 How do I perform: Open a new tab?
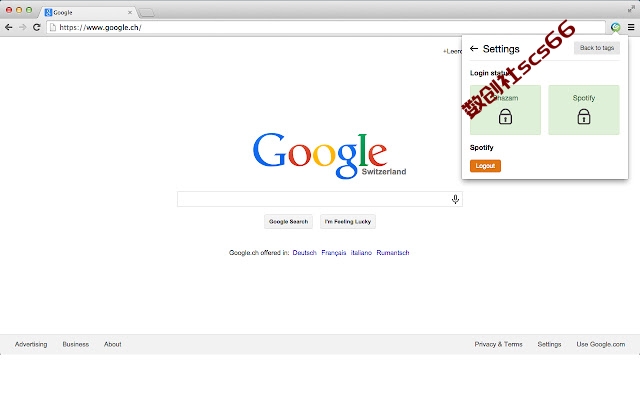tap(147, 13)
